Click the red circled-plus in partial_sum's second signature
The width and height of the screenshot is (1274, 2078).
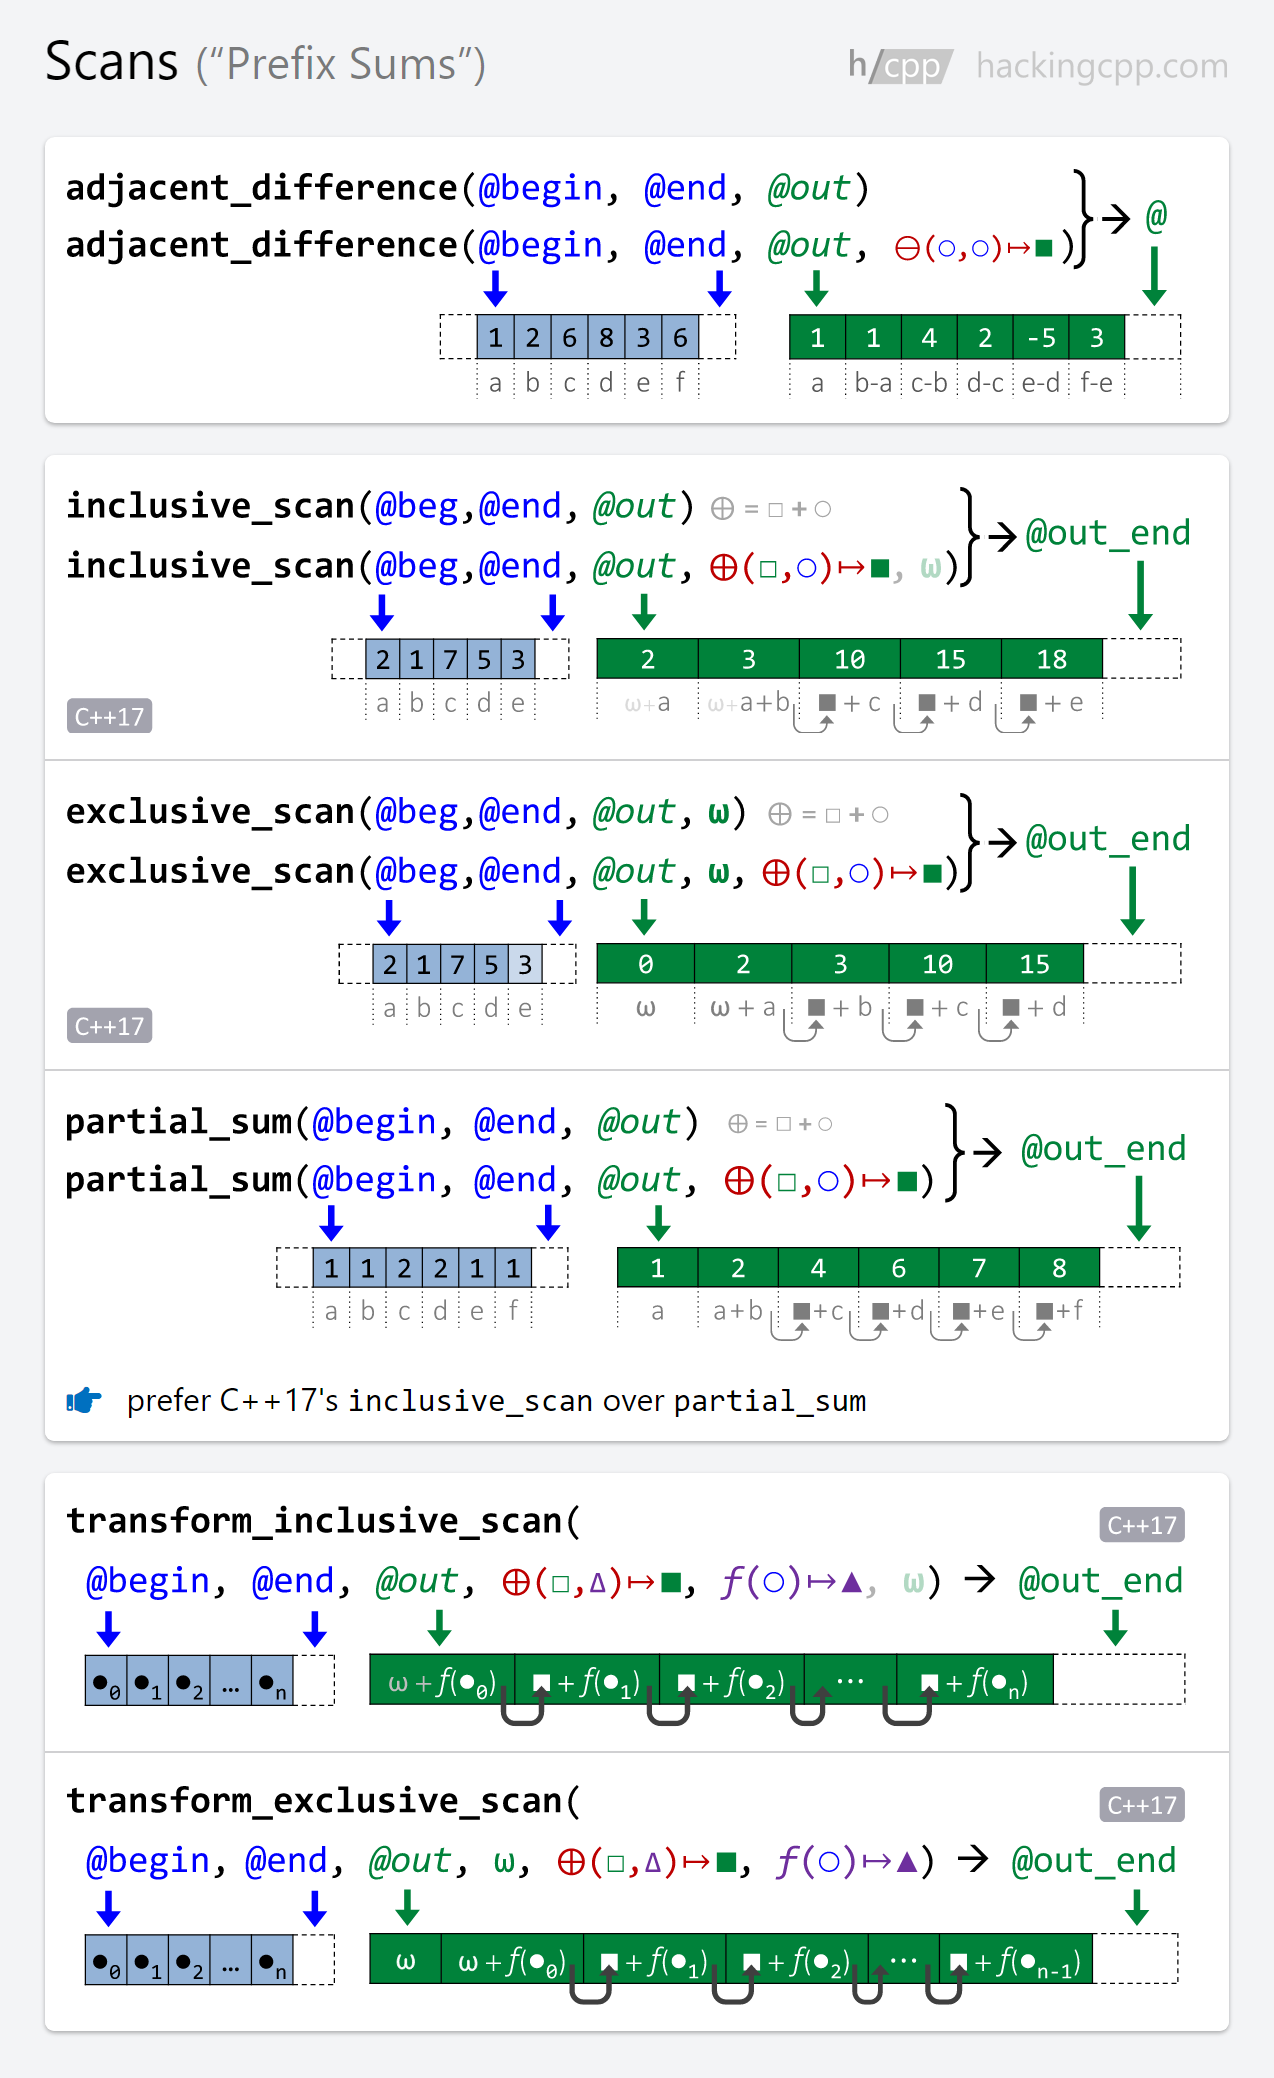tap(739, 1181)
